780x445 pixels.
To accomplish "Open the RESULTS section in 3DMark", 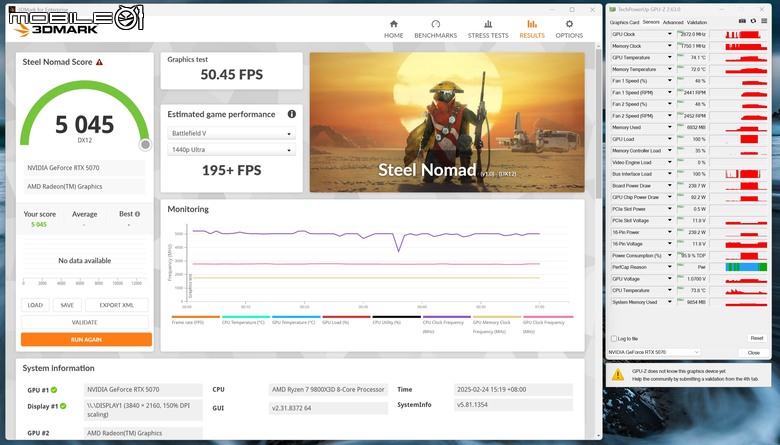I will click(x=532, y=29).
